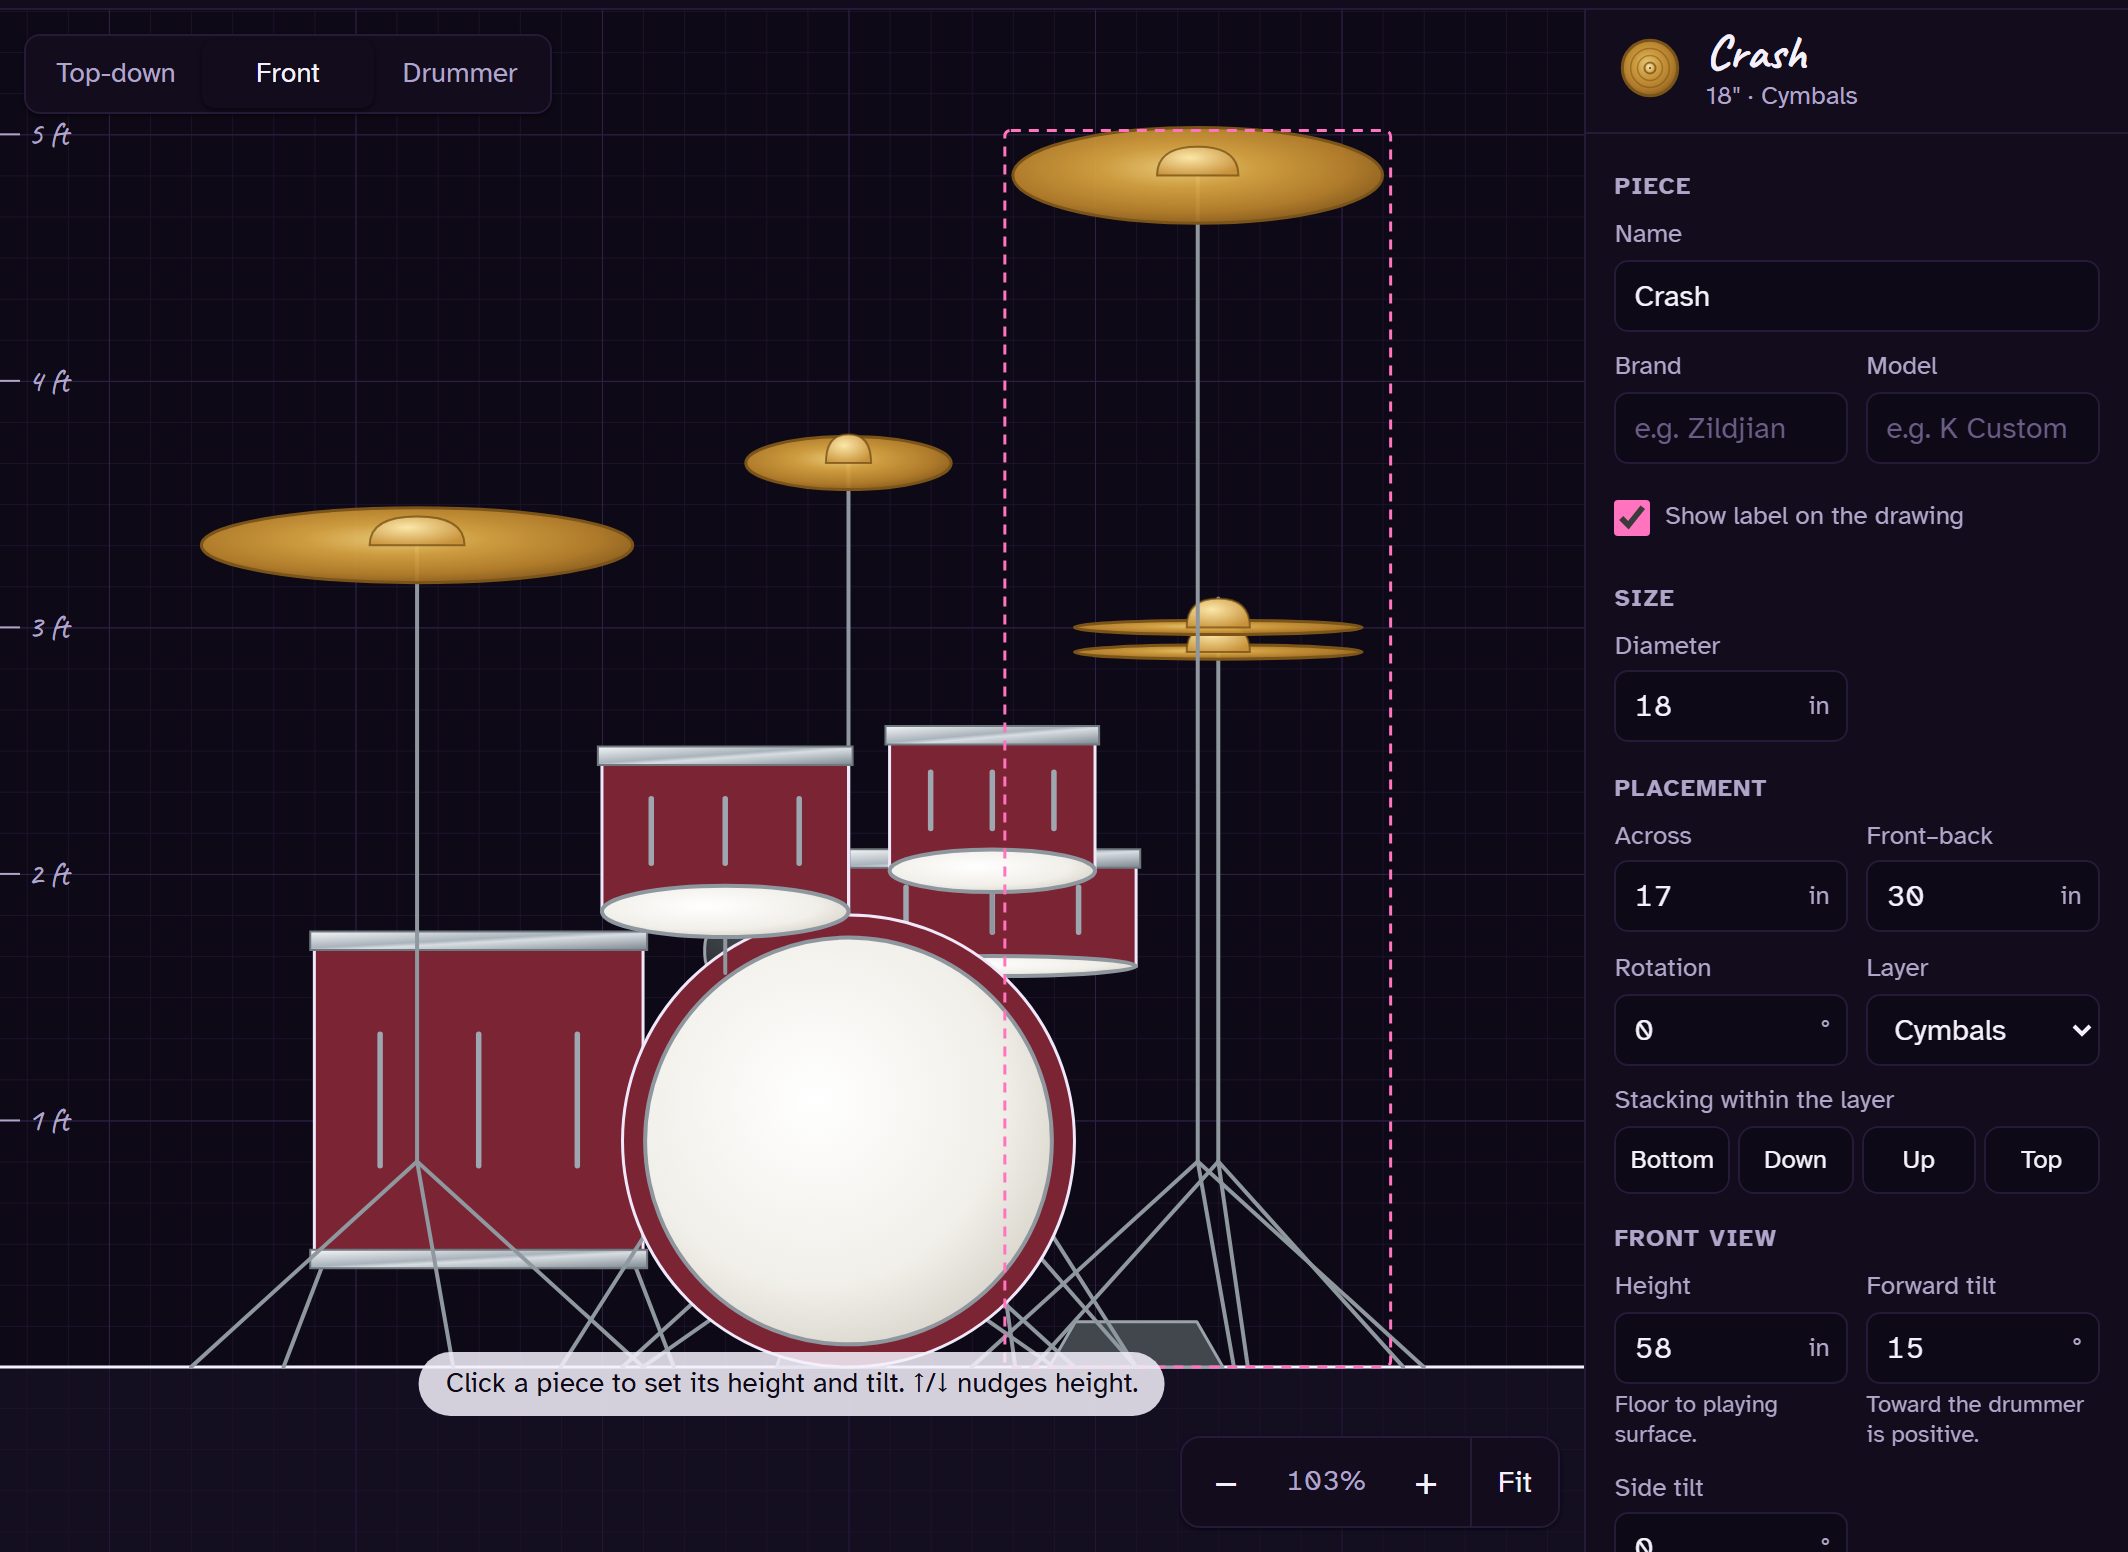
Task: Move piece Up in stacking
Action: tap(1918, 1160)
